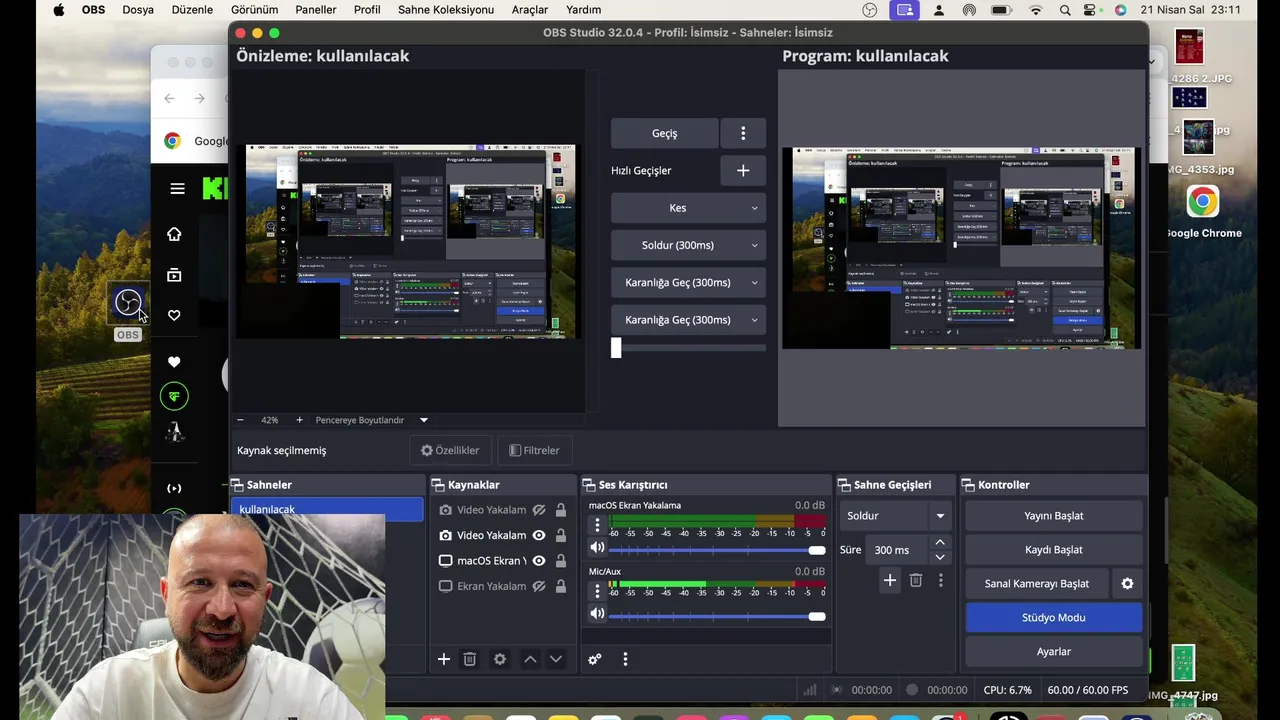Image resolution: width=1280 pixels, height=720 pixels.
Task: Move selected source down
Action: (x=556, y=659)
